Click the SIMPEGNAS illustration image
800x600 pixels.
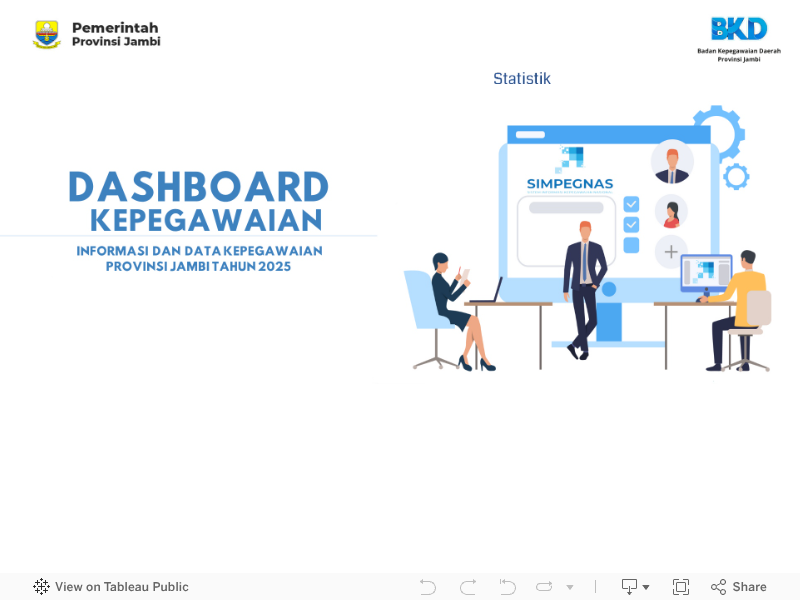click(587, 238)
